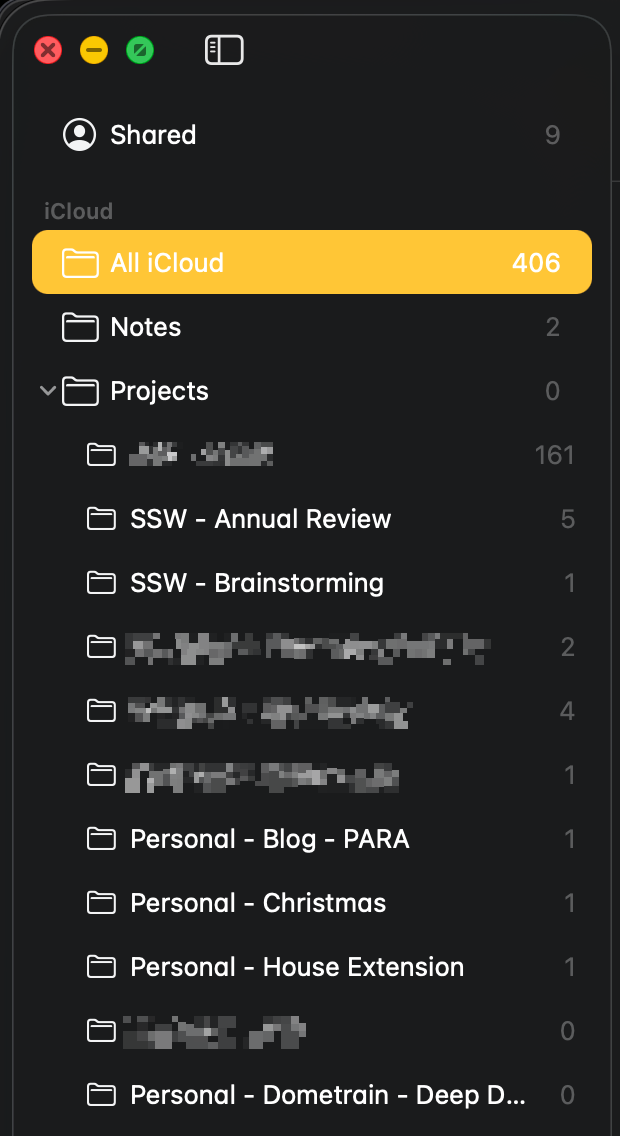Click the Personal - House Extension folder icon
Screen dimensions: 620x1136
point(101,967)
